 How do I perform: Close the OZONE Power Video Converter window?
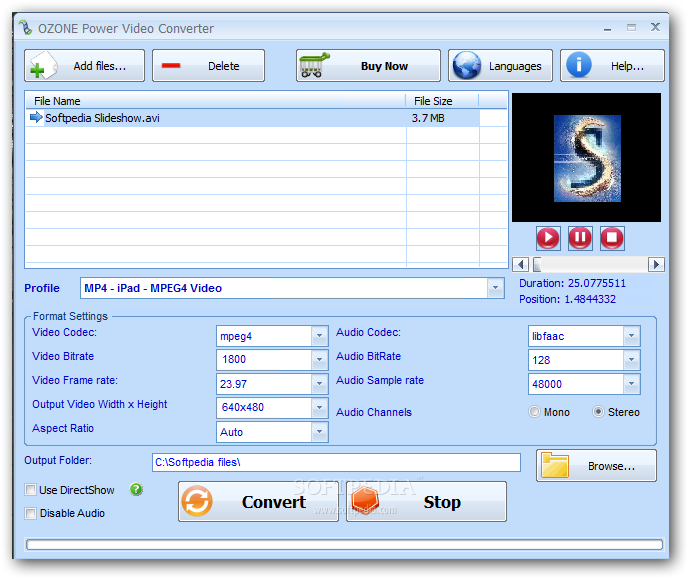point(655,27)
